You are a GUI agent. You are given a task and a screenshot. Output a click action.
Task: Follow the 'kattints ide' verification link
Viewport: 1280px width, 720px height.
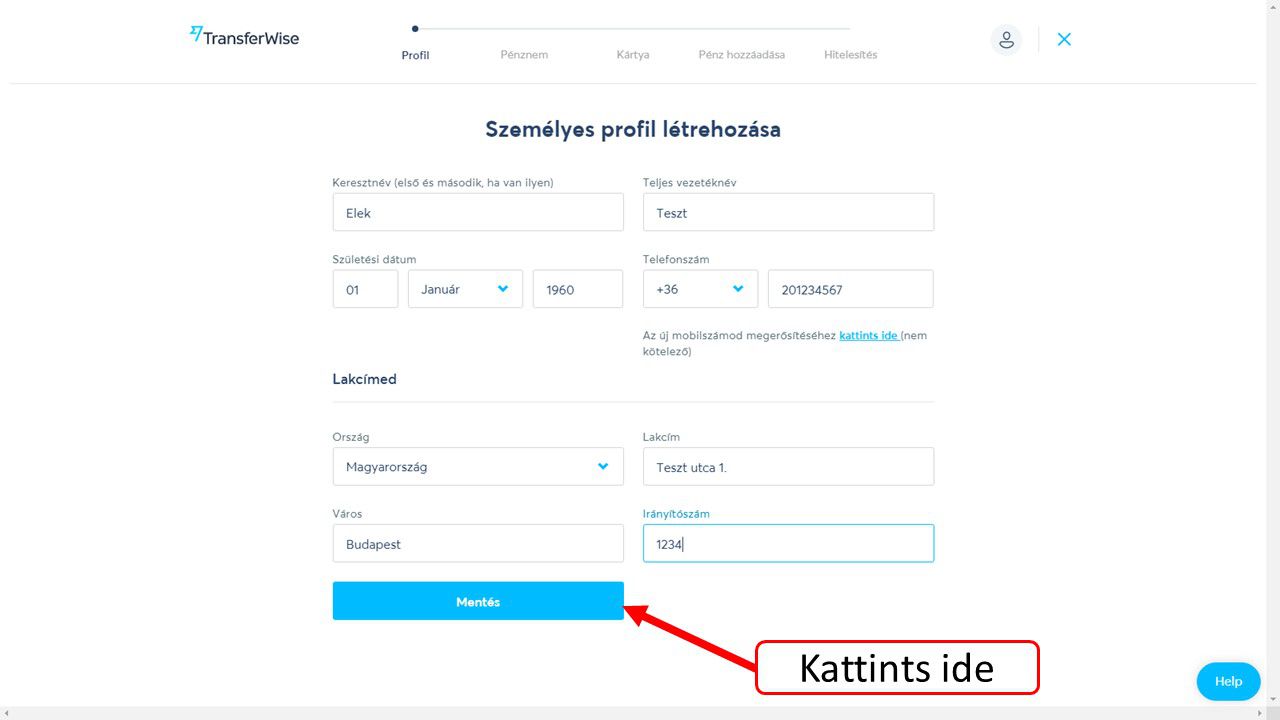(867, 336)
